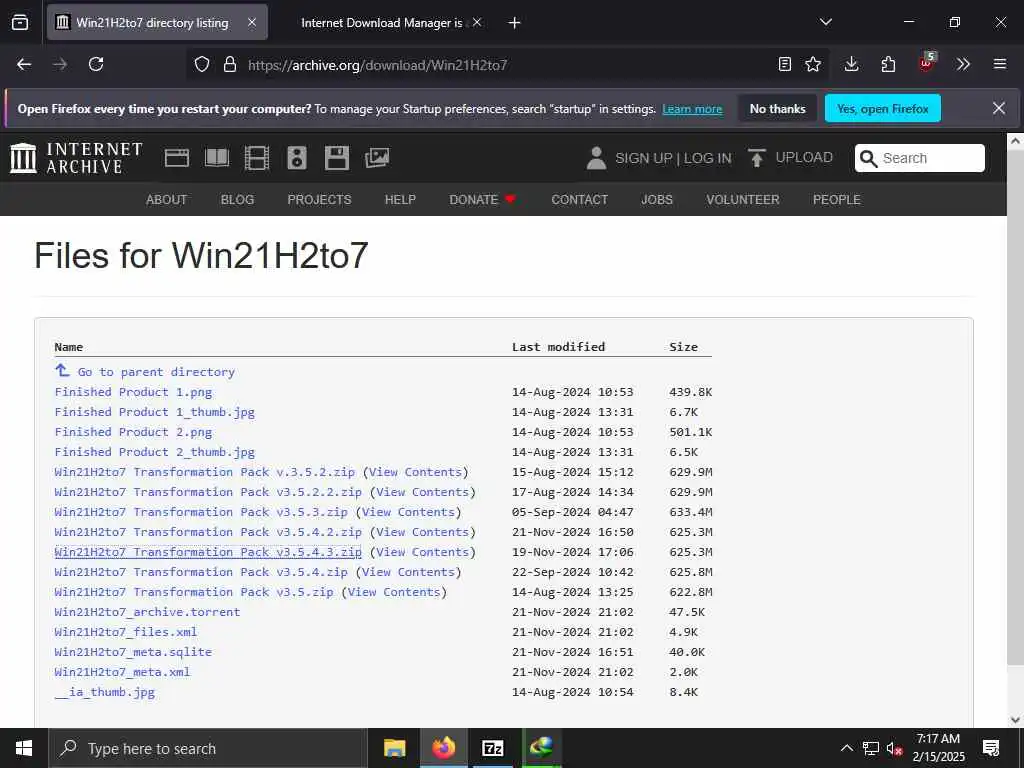
Task: Open the Extensions puzzle icon
Action: click(x=888, y=64)
